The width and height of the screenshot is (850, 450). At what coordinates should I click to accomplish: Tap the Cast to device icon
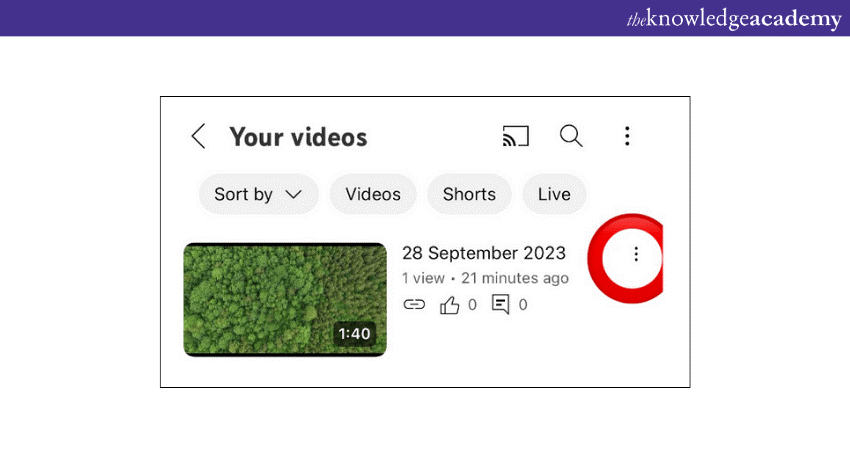(x=515, y=136)
